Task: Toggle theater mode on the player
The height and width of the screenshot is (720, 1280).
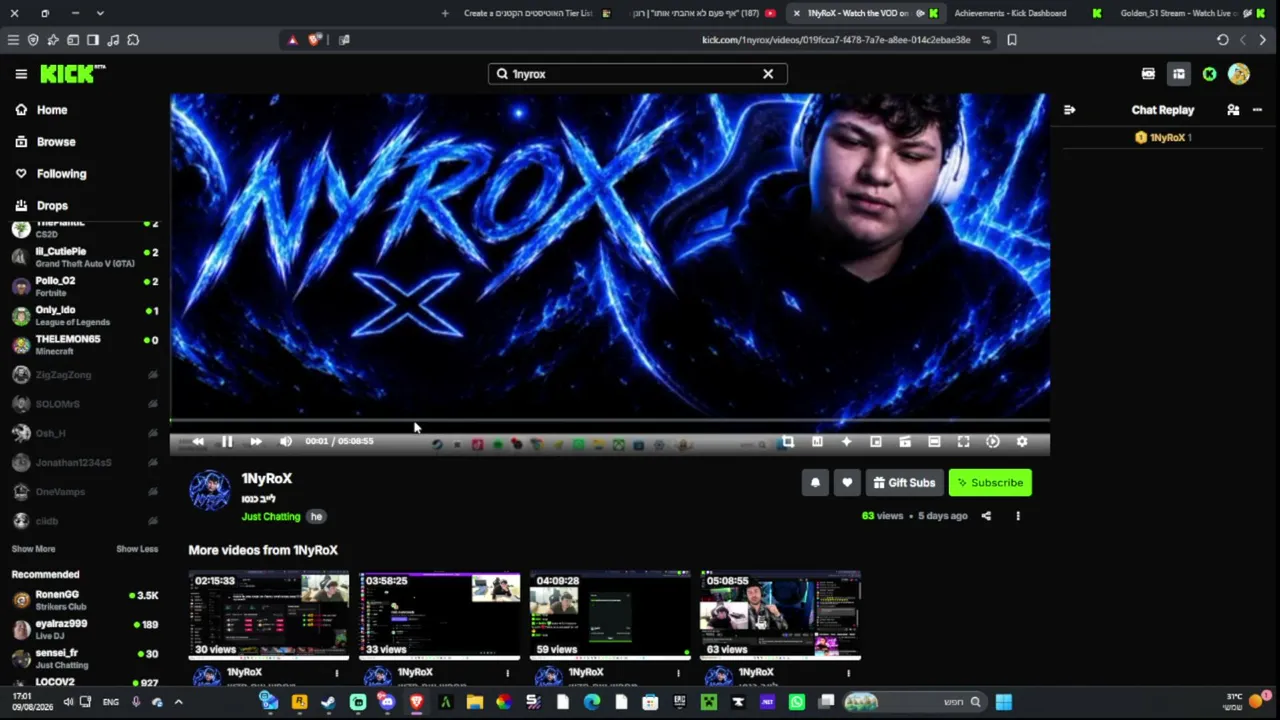Action: (934, 441)
